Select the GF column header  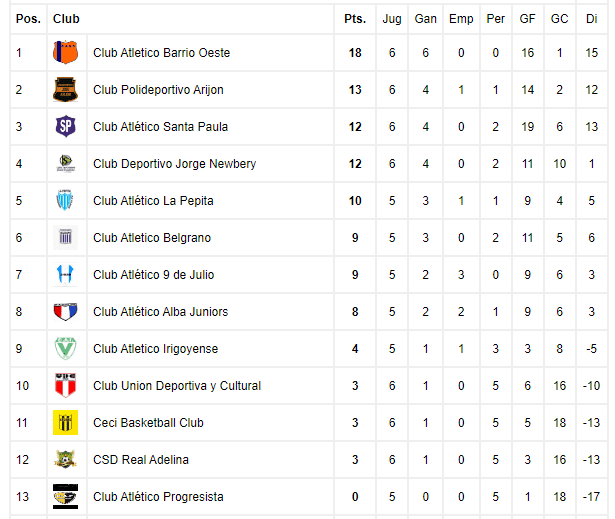(527, 19)
